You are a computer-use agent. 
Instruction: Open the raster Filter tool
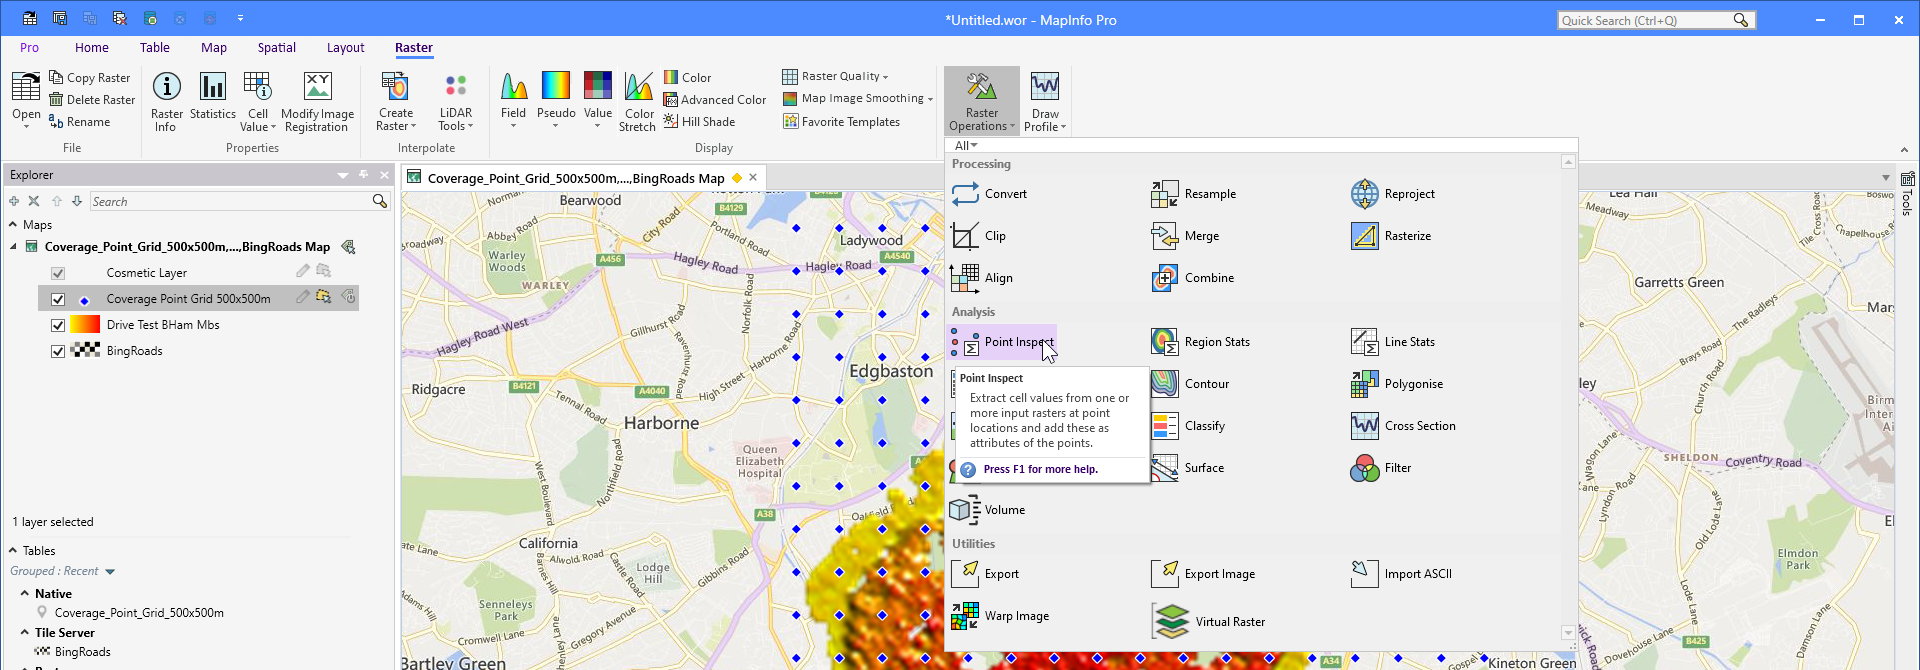[x=1381, y=468]
